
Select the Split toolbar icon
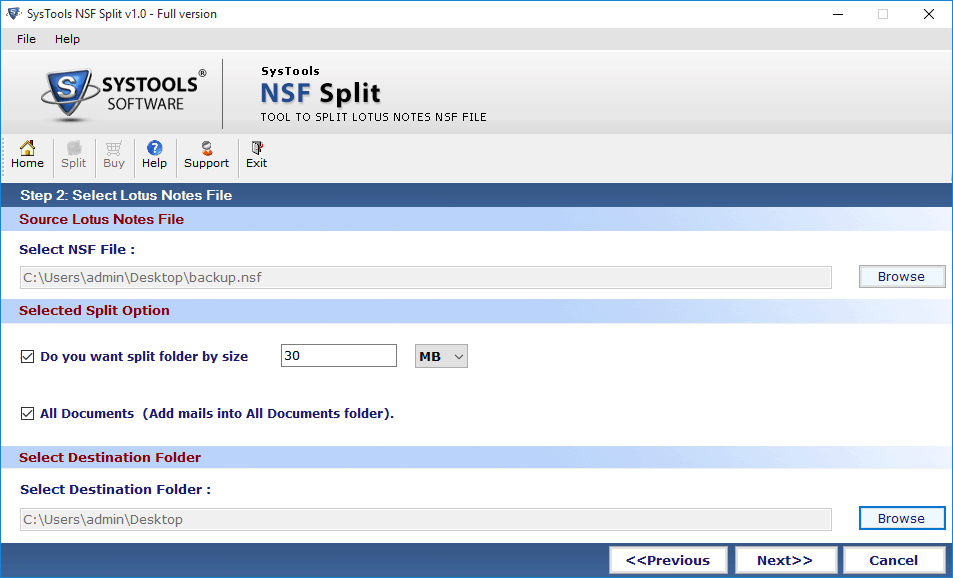pos(74,156)
